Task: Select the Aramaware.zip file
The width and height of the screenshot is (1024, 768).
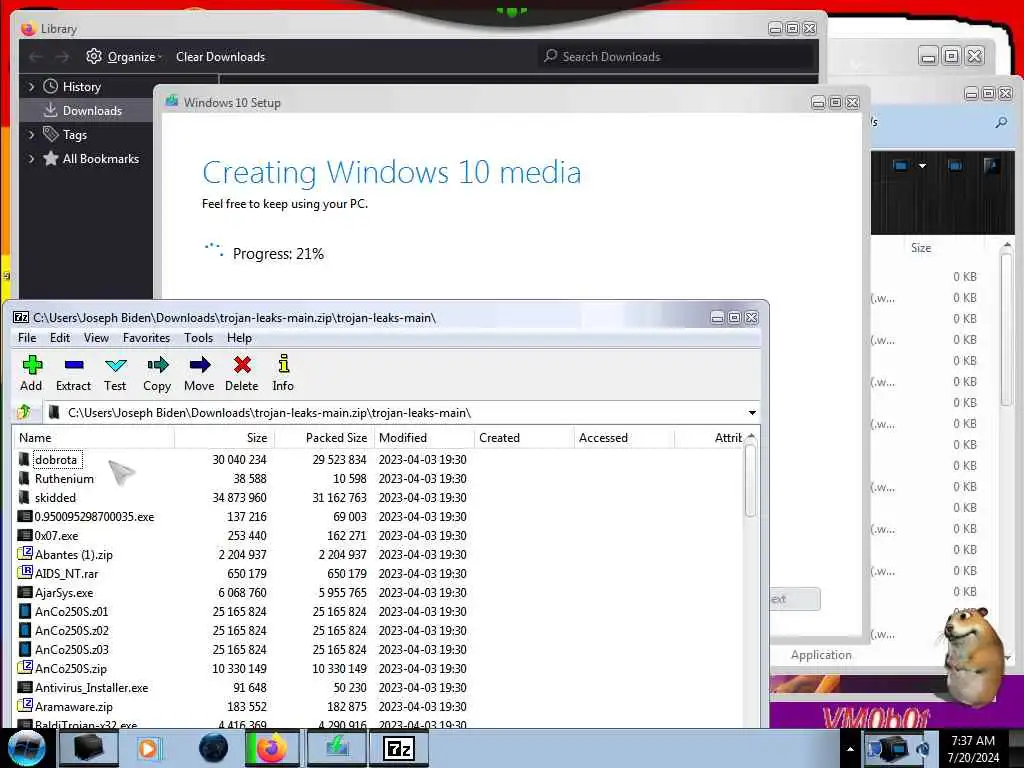Action: (x=74, y=706)
